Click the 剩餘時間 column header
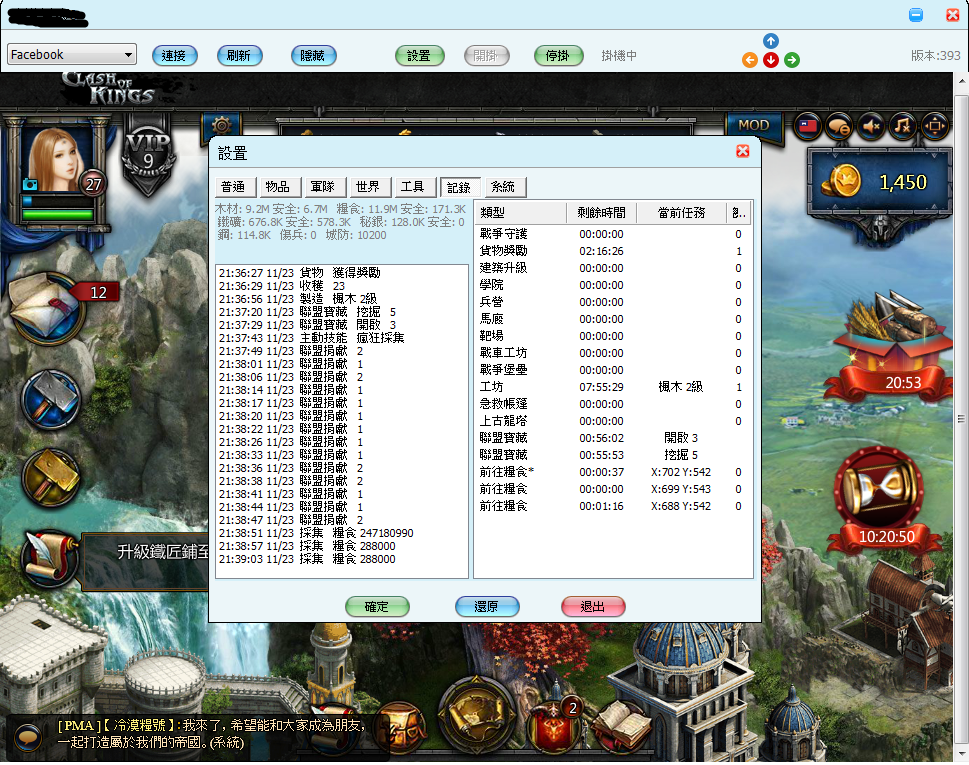The image size is (969, 765). point(601,213)
